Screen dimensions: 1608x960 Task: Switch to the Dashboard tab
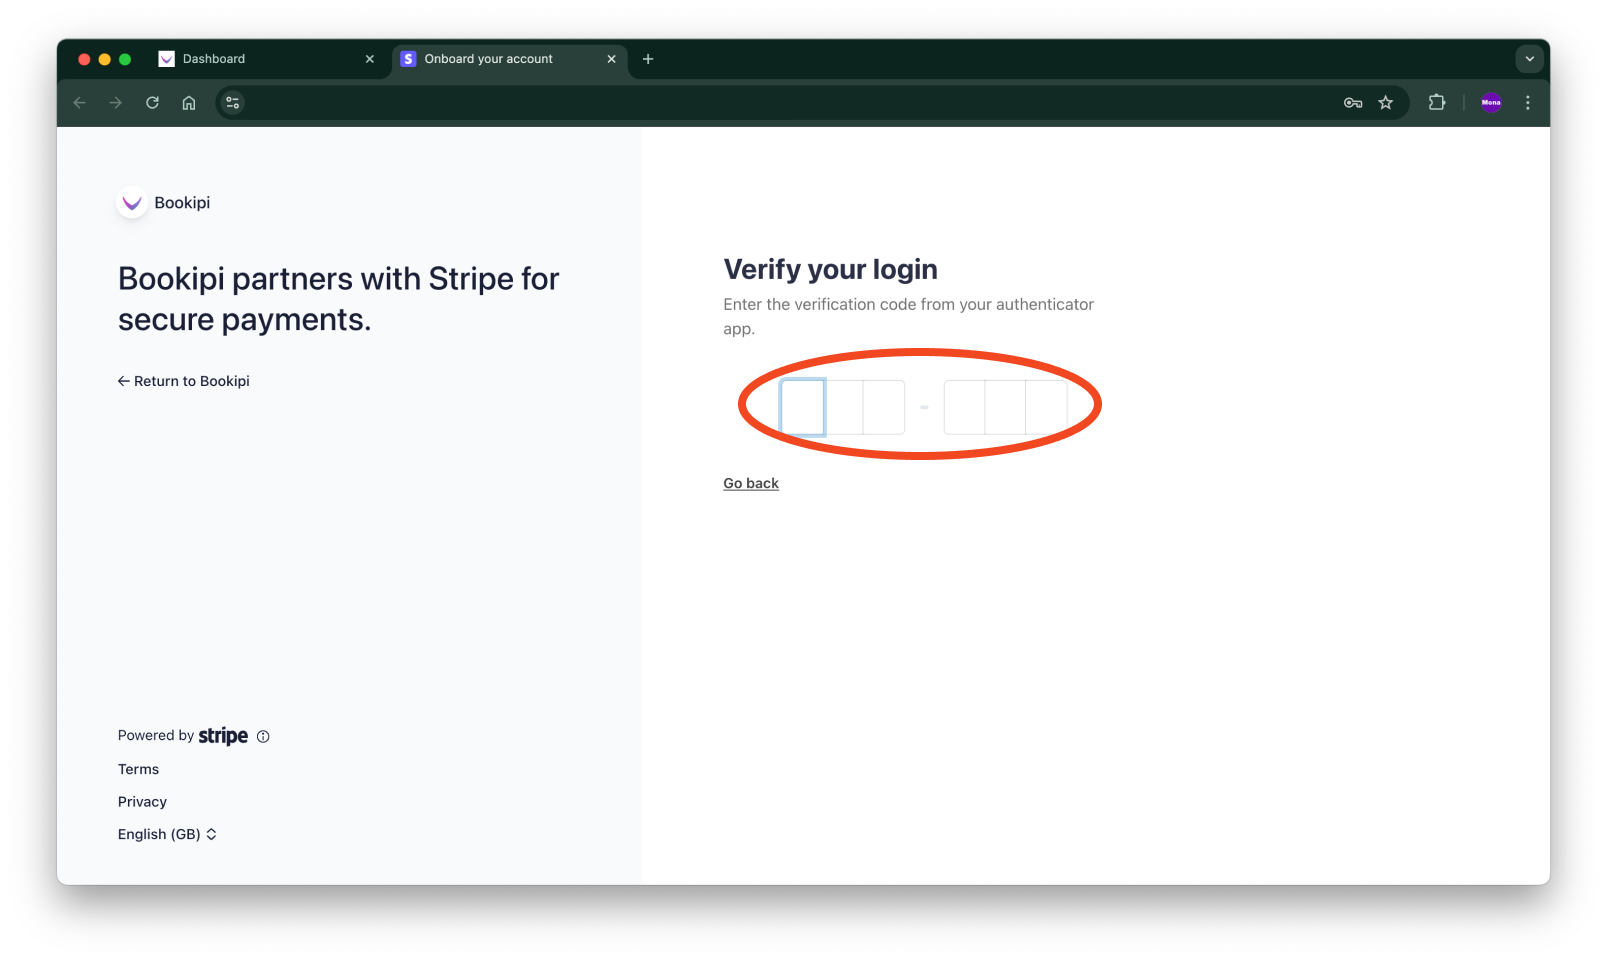click(213, 59)
